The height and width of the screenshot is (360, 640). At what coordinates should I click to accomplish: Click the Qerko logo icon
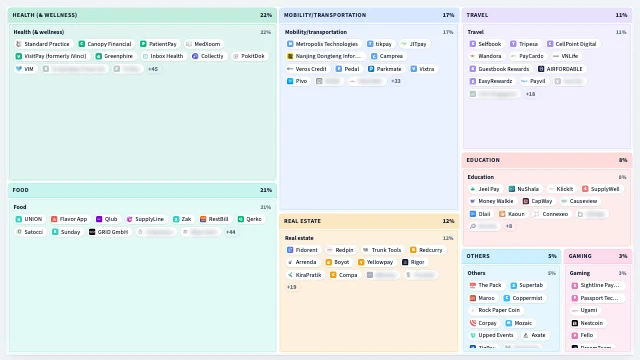(241, 219)
